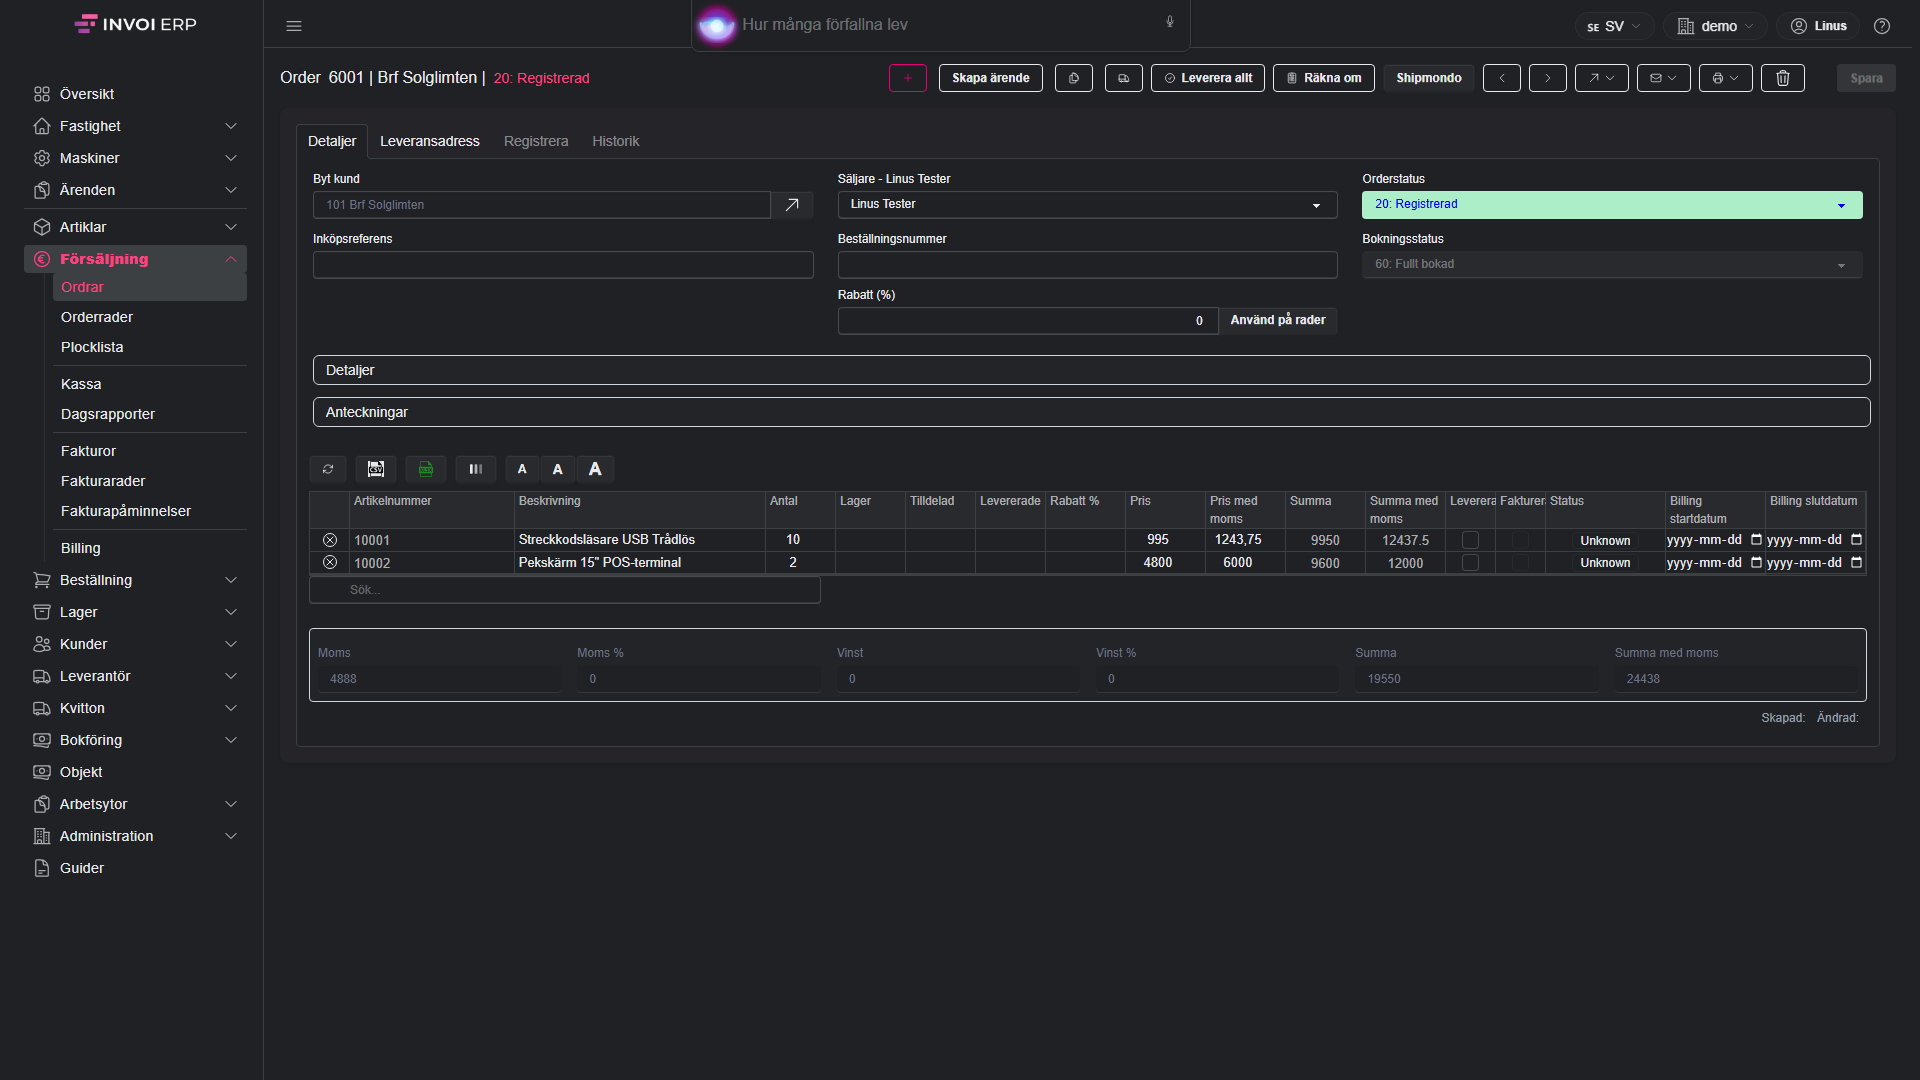Open customer 101 Brf Solglimten arrow link
The width and height of the screenshot is (1920, 1080).
792,205
